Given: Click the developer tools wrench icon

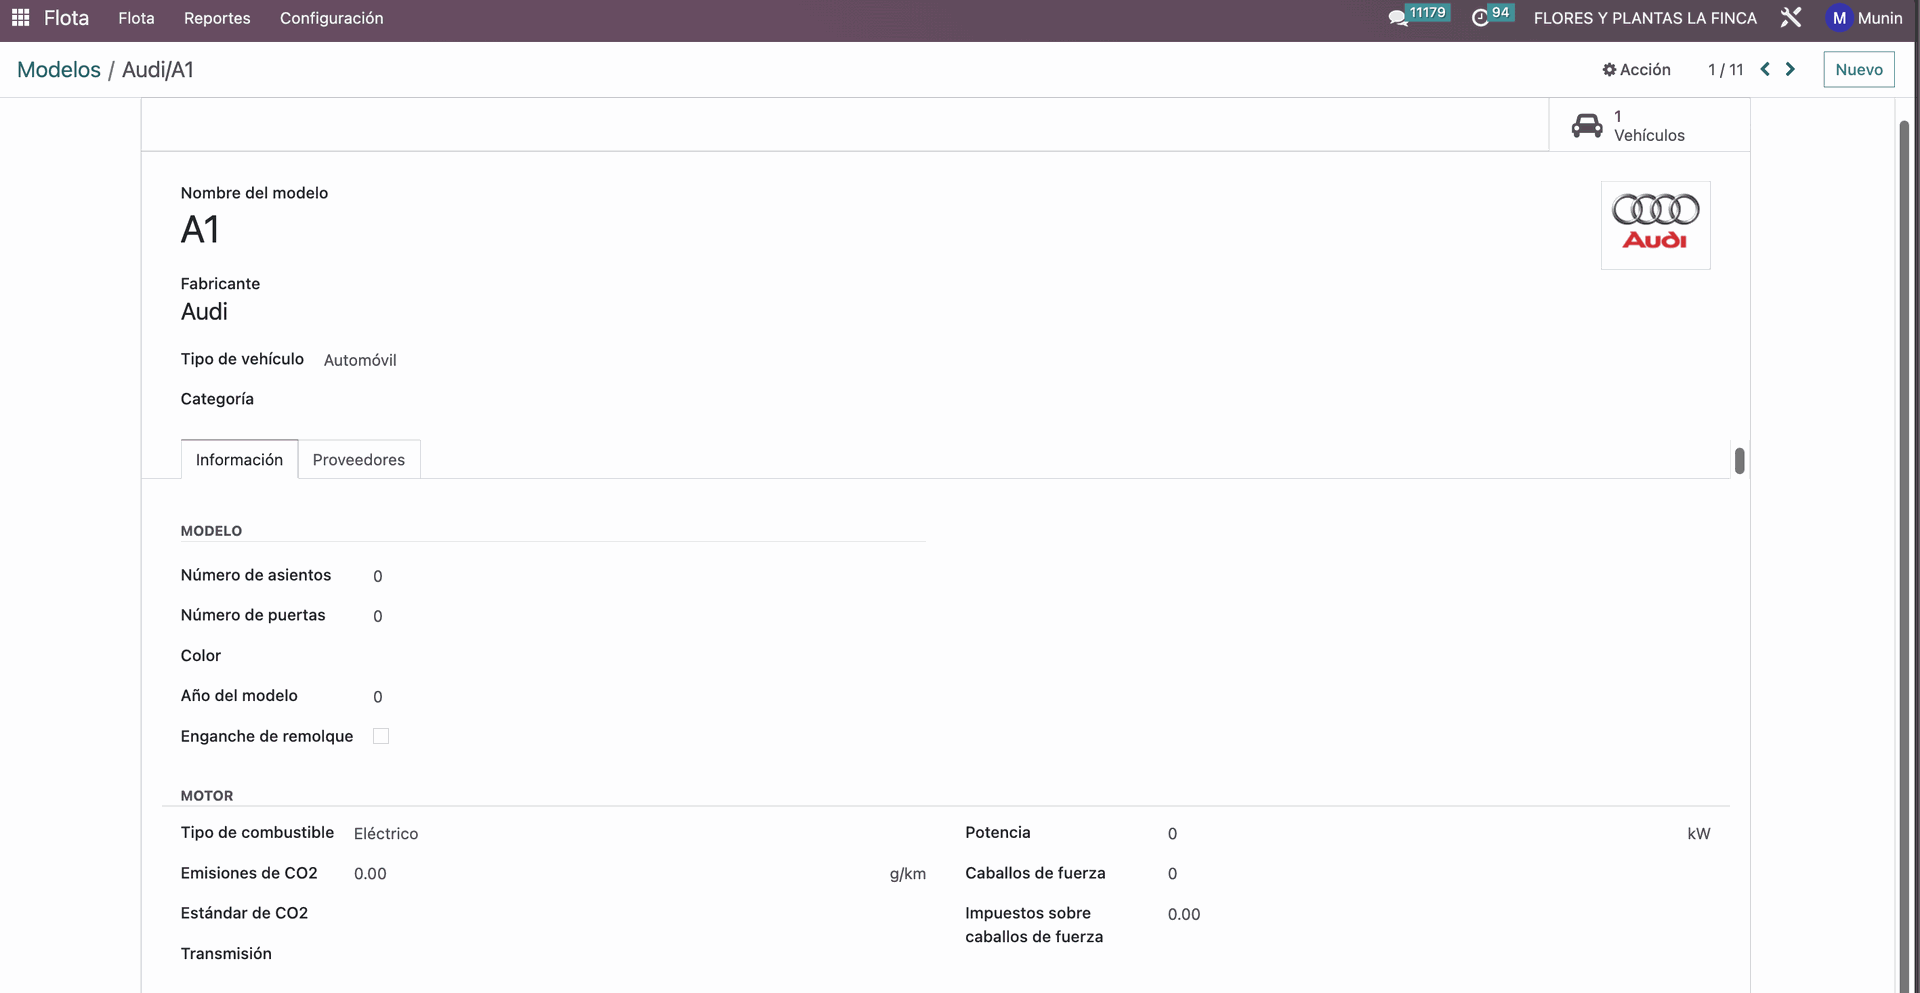Looking at the screenshot, I should tap(1791, 18).
